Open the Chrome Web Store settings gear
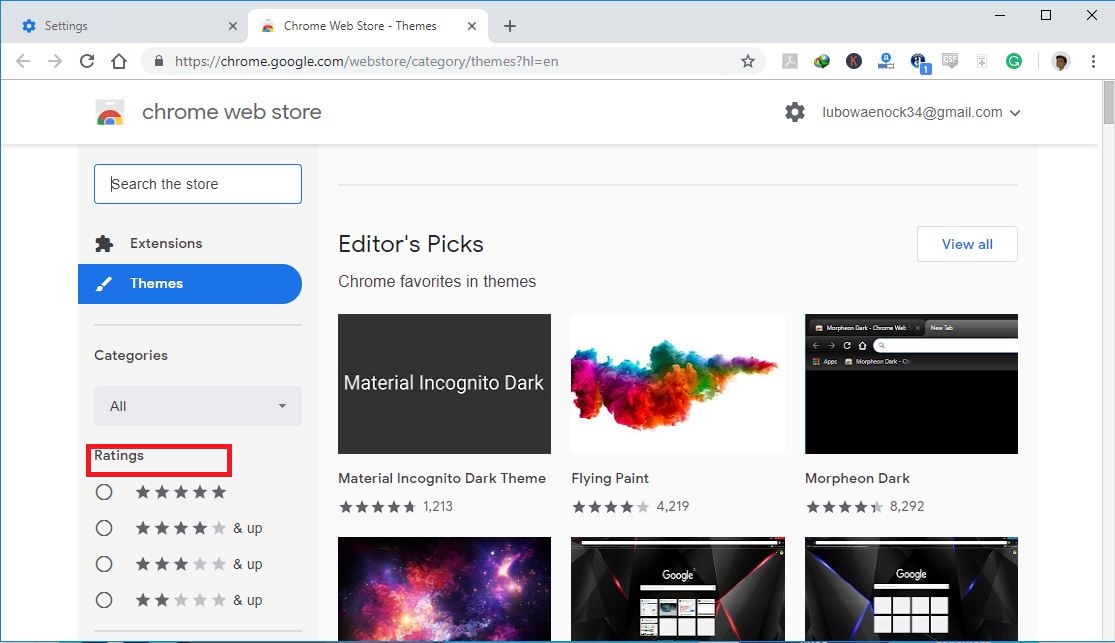This screenshot has height=643, width=1115. (795, 112)
